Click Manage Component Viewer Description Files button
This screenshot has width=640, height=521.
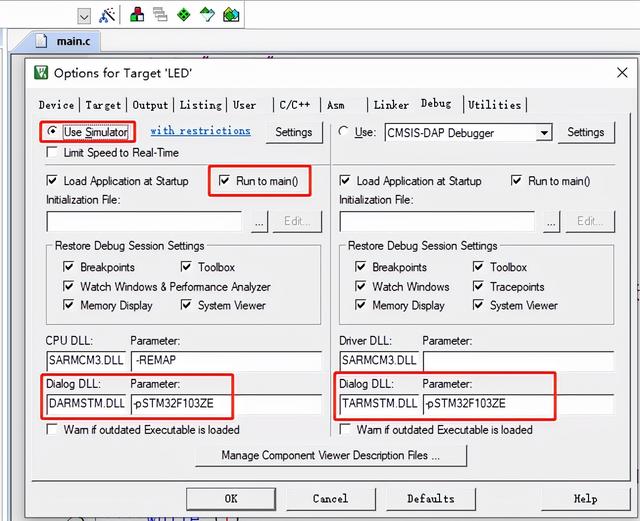pyautogui.click(x=331, y=456)
